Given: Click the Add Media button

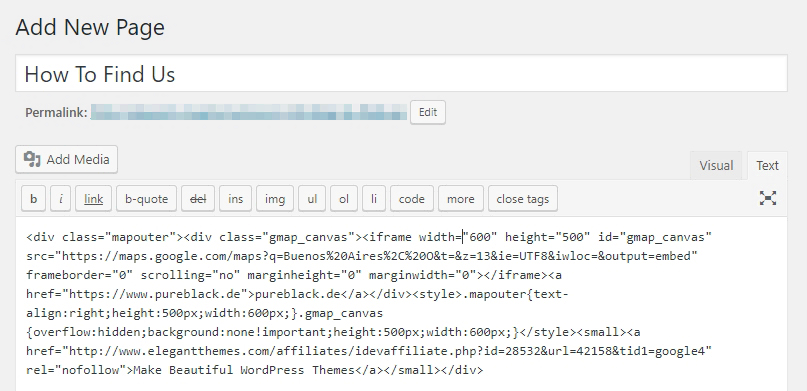Looking at the screenshot, I should coord(66,159).
